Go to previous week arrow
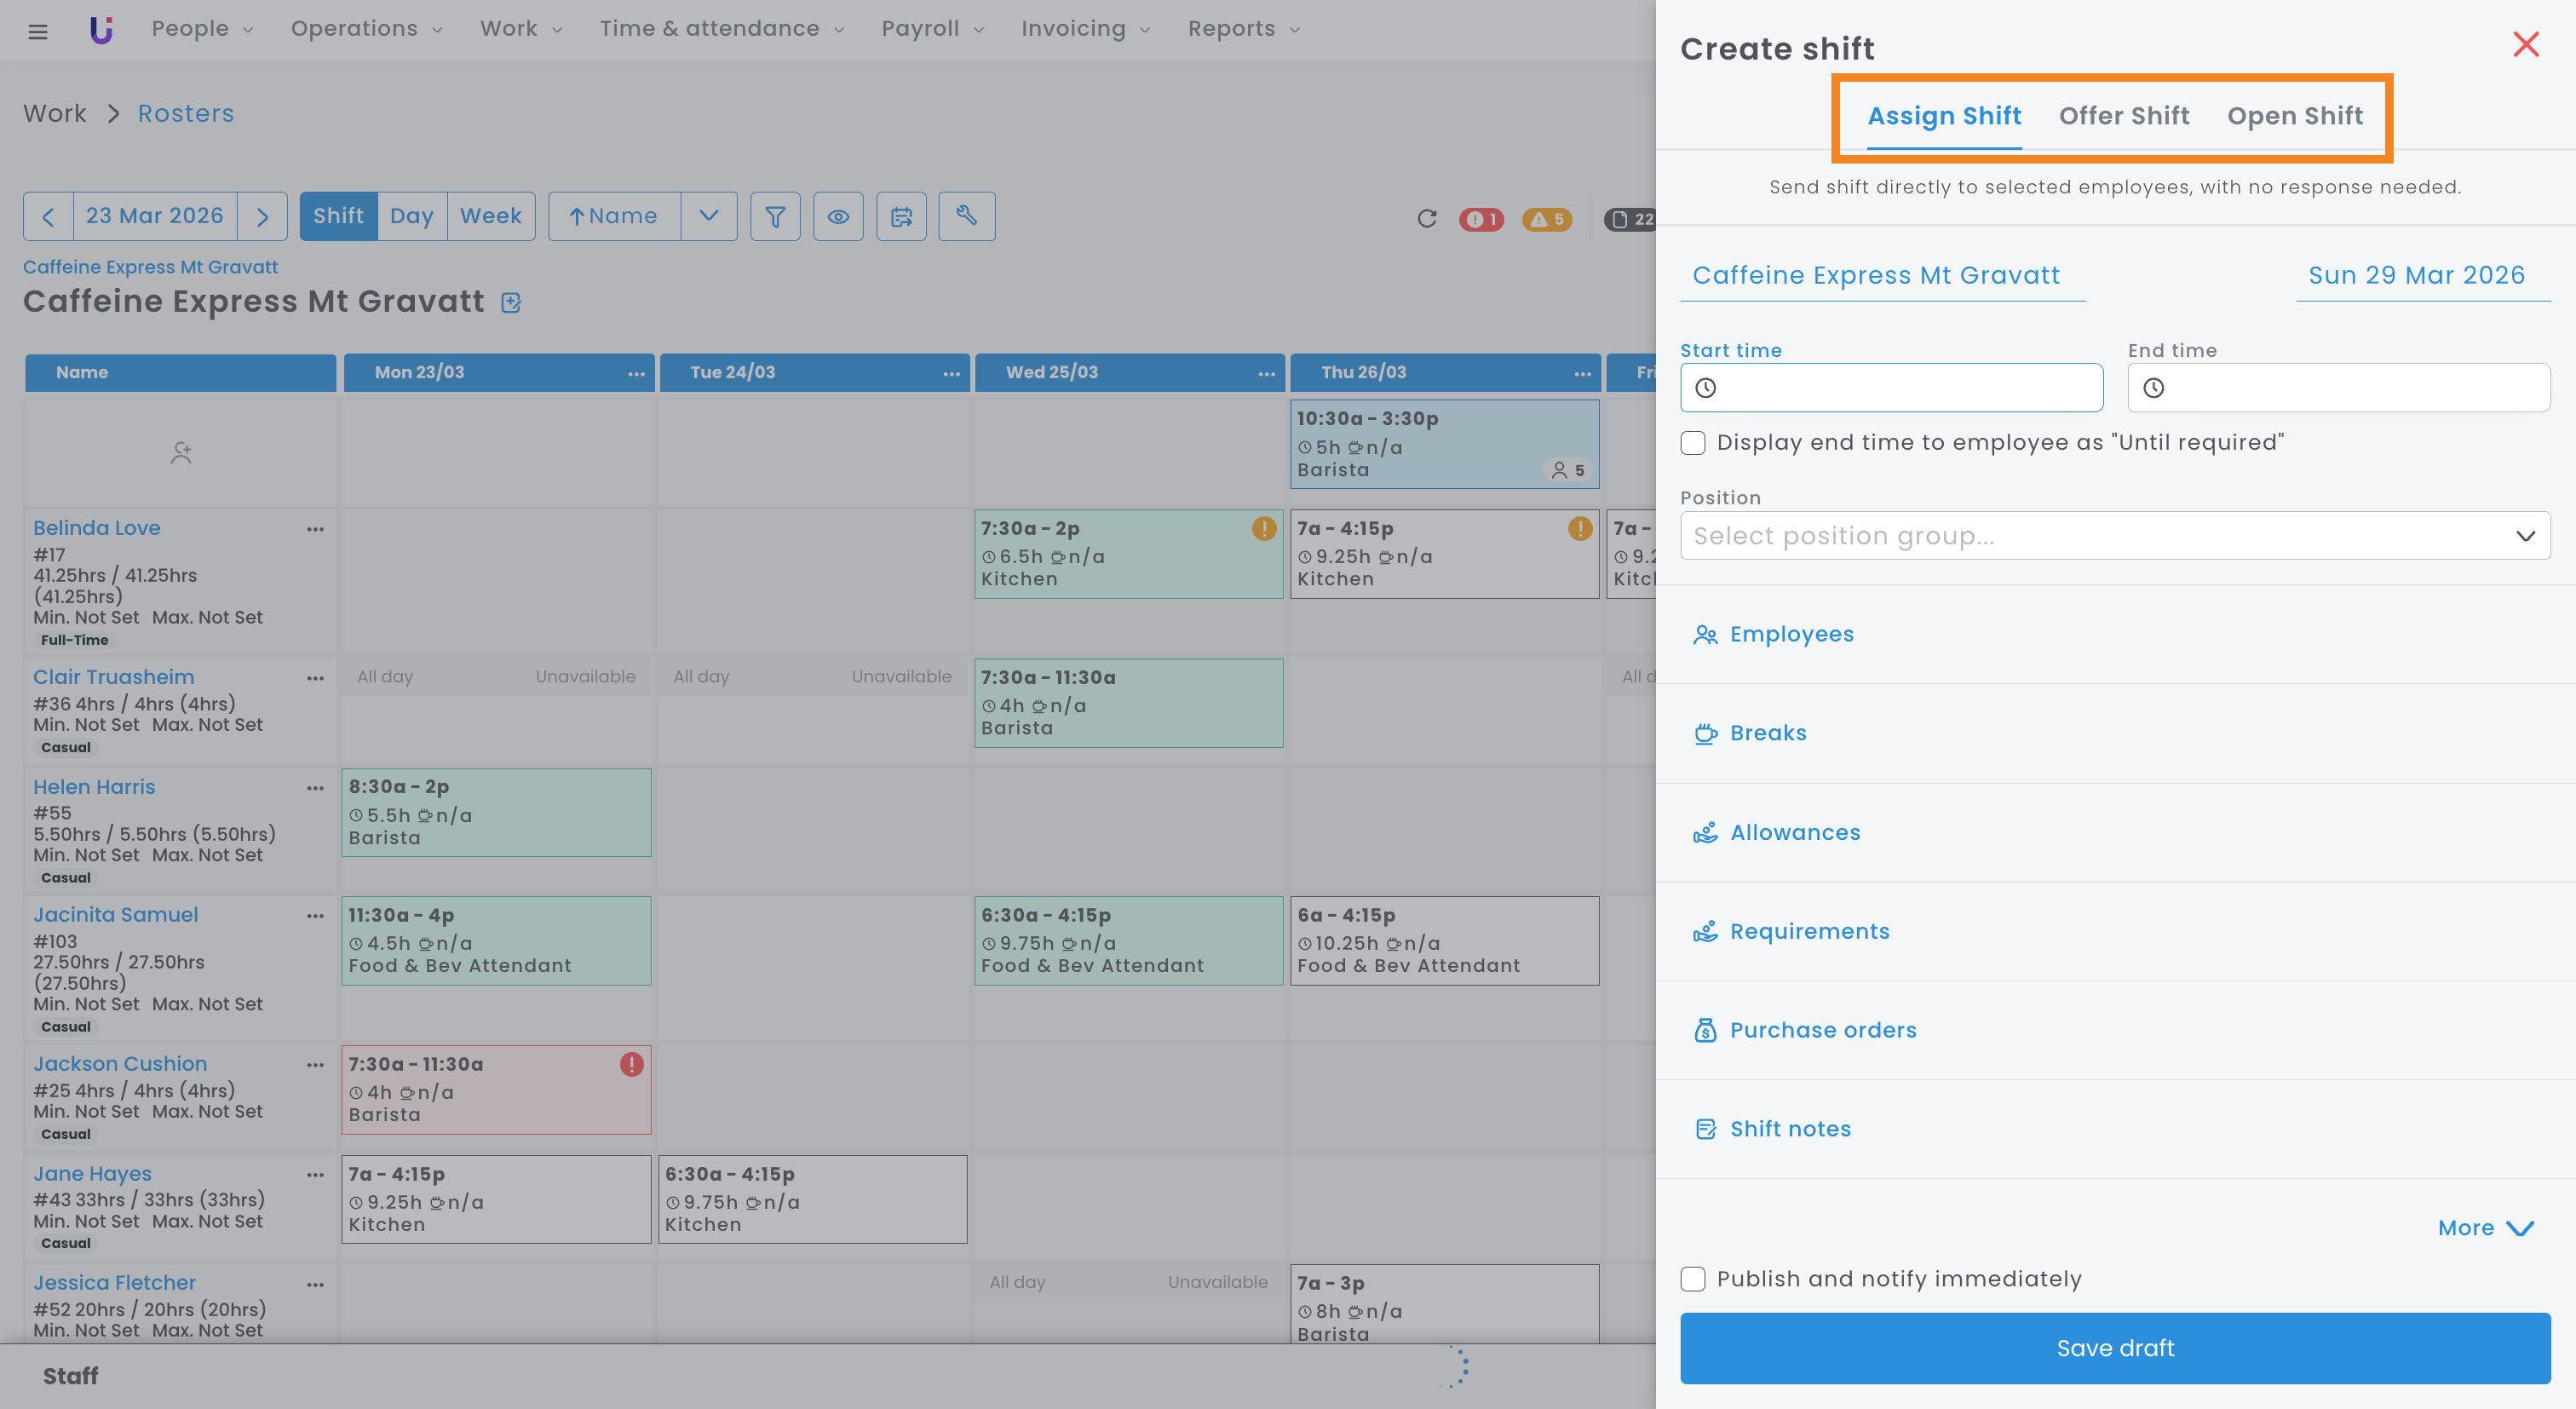Screen dimensions: 2576x1409 point(48,216)
